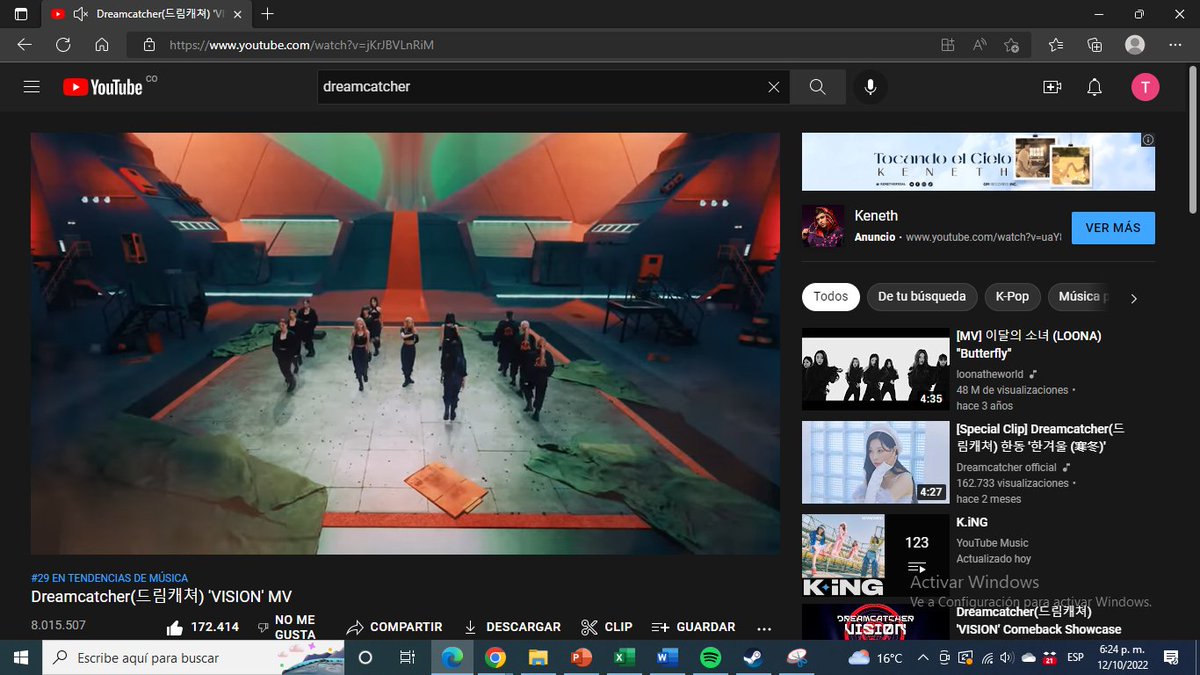Mute the Dreamcatcher tab speaker icon
The height and width of the screenshot is (675, 1200).
tap(81, 14)
